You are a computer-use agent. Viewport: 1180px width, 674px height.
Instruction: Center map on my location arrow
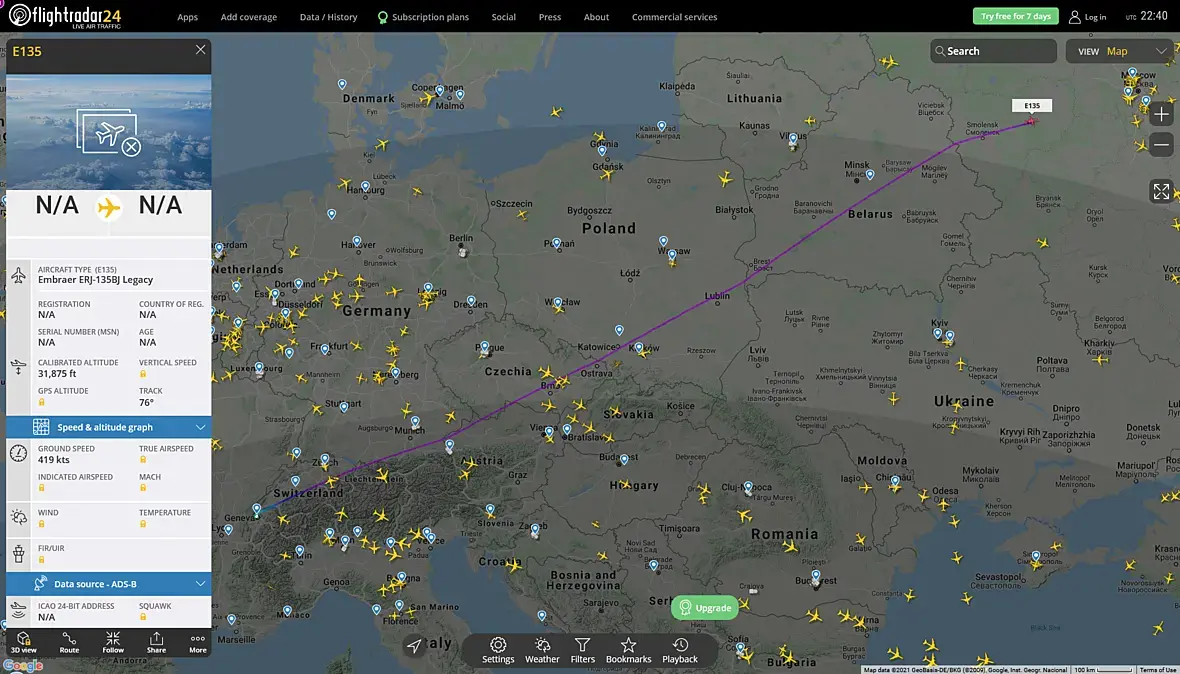click(414, 645)
